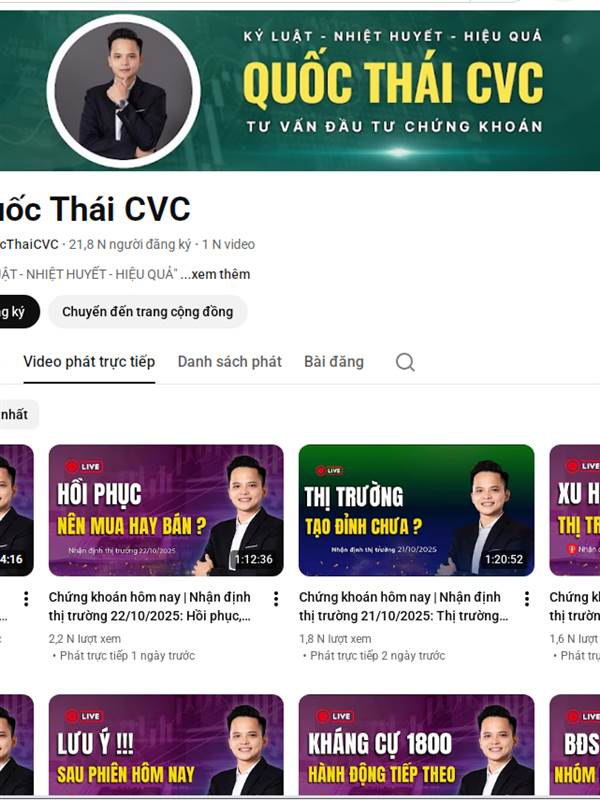Click the circular channel avatar photo
Image resolution: width=600 pixels, height=800 pixels.
tap(123, 91)
